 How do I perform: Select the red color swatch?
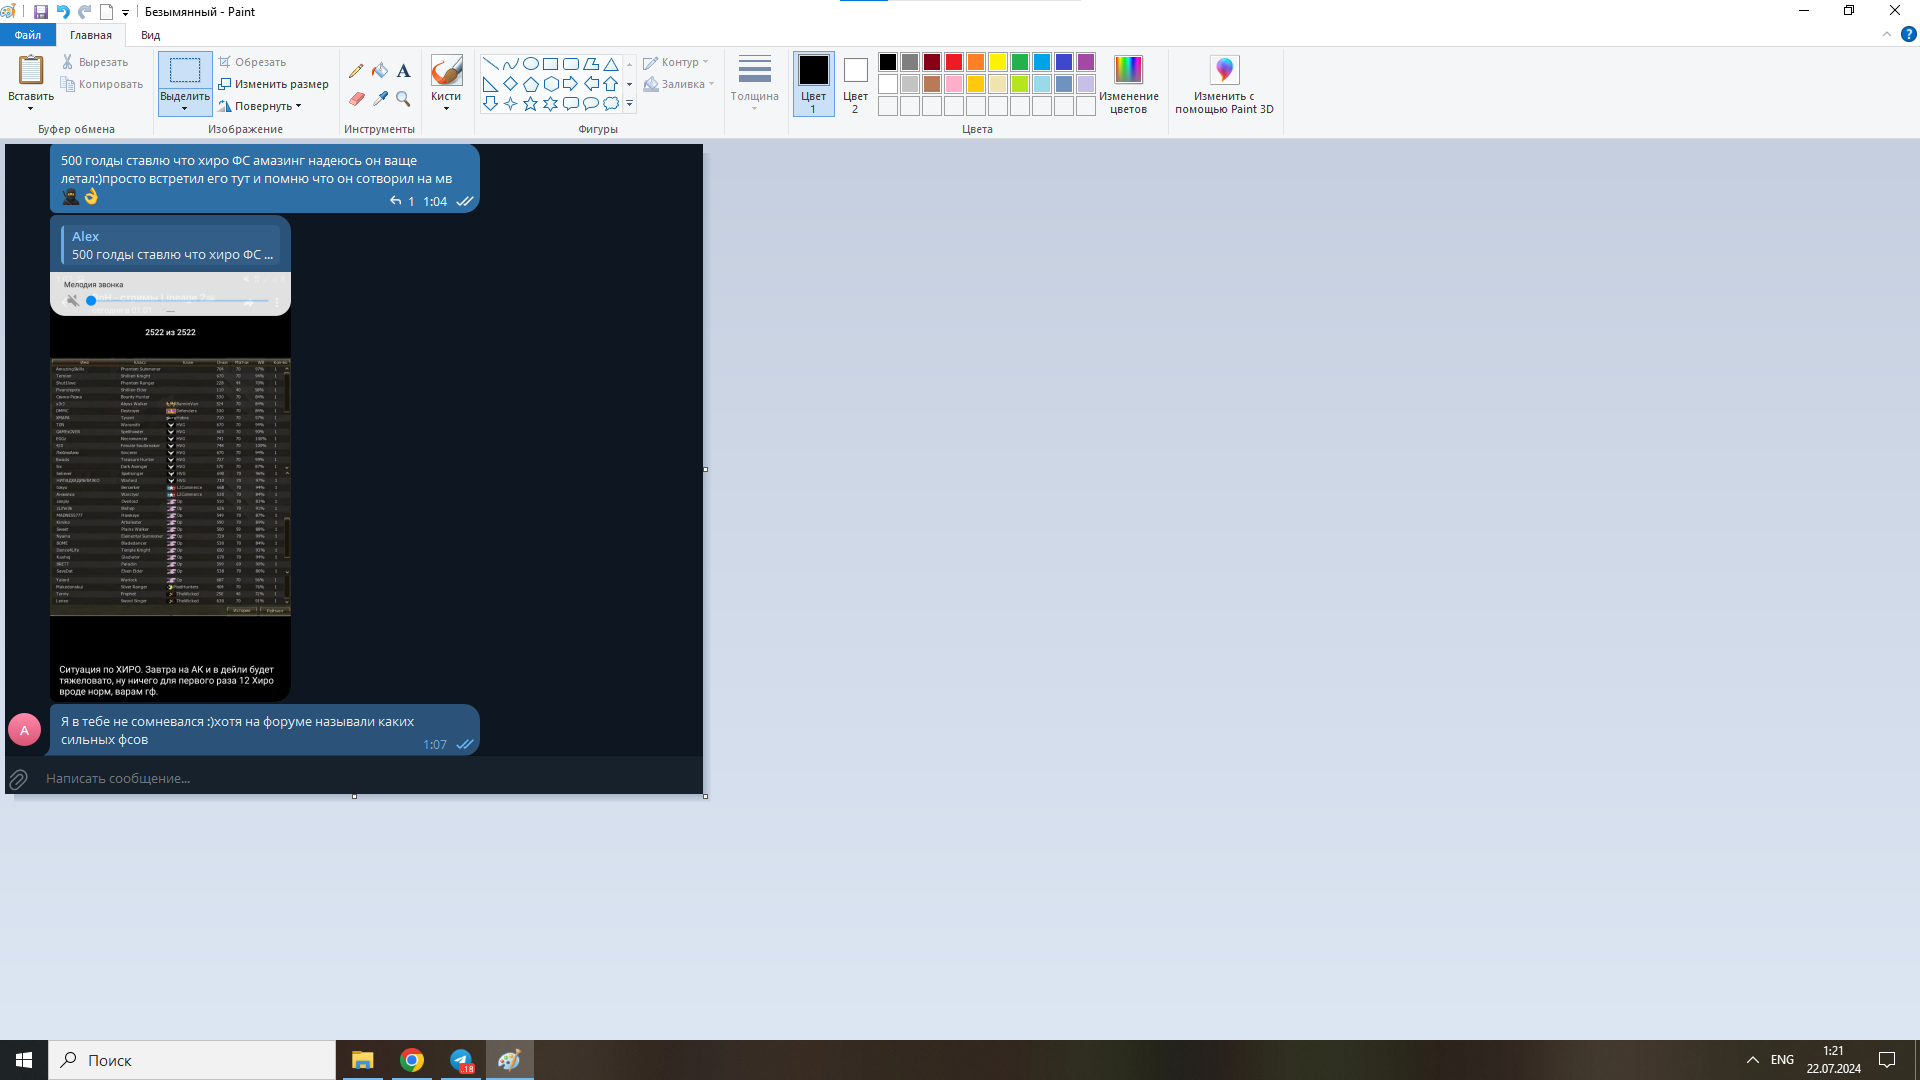pos(953,61)
